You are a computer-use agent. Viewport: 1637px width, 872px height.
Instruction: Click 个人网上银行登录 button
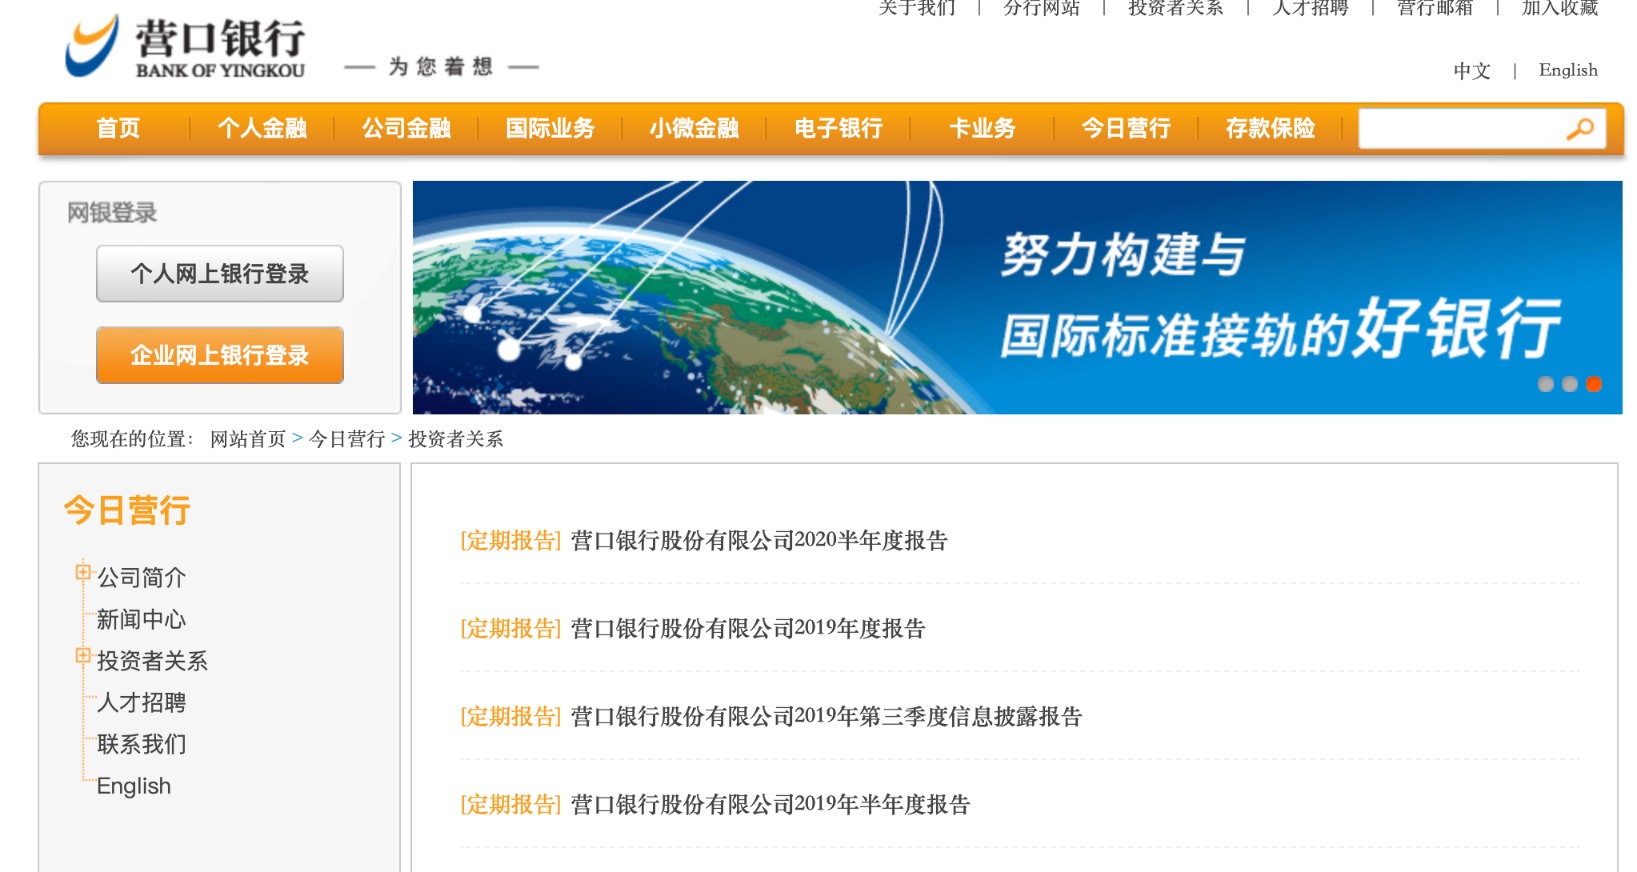pyautogui.click(x=220, y=274)
